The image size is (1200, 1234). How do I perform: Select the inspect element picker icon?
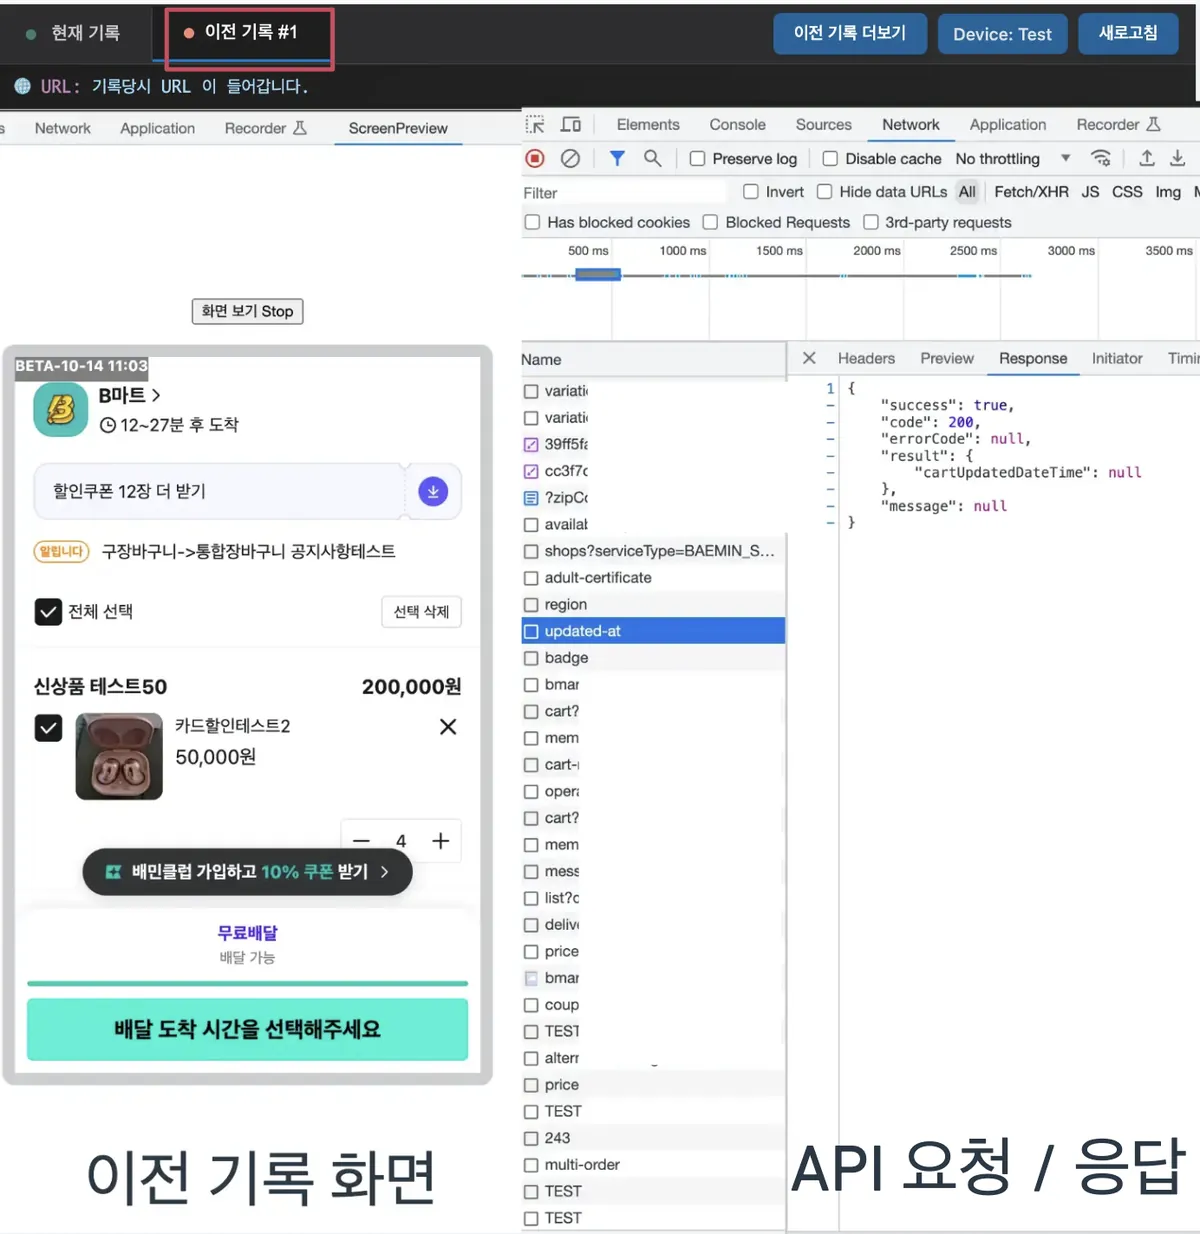536,125
